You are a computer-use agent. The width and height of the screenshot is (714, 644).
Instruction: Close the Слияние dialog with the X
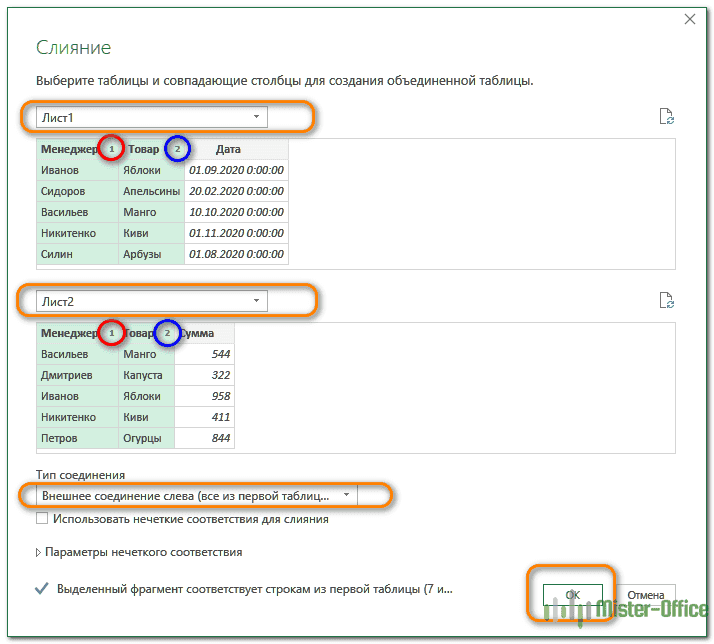pyautogui.click(x=689, y=19)
